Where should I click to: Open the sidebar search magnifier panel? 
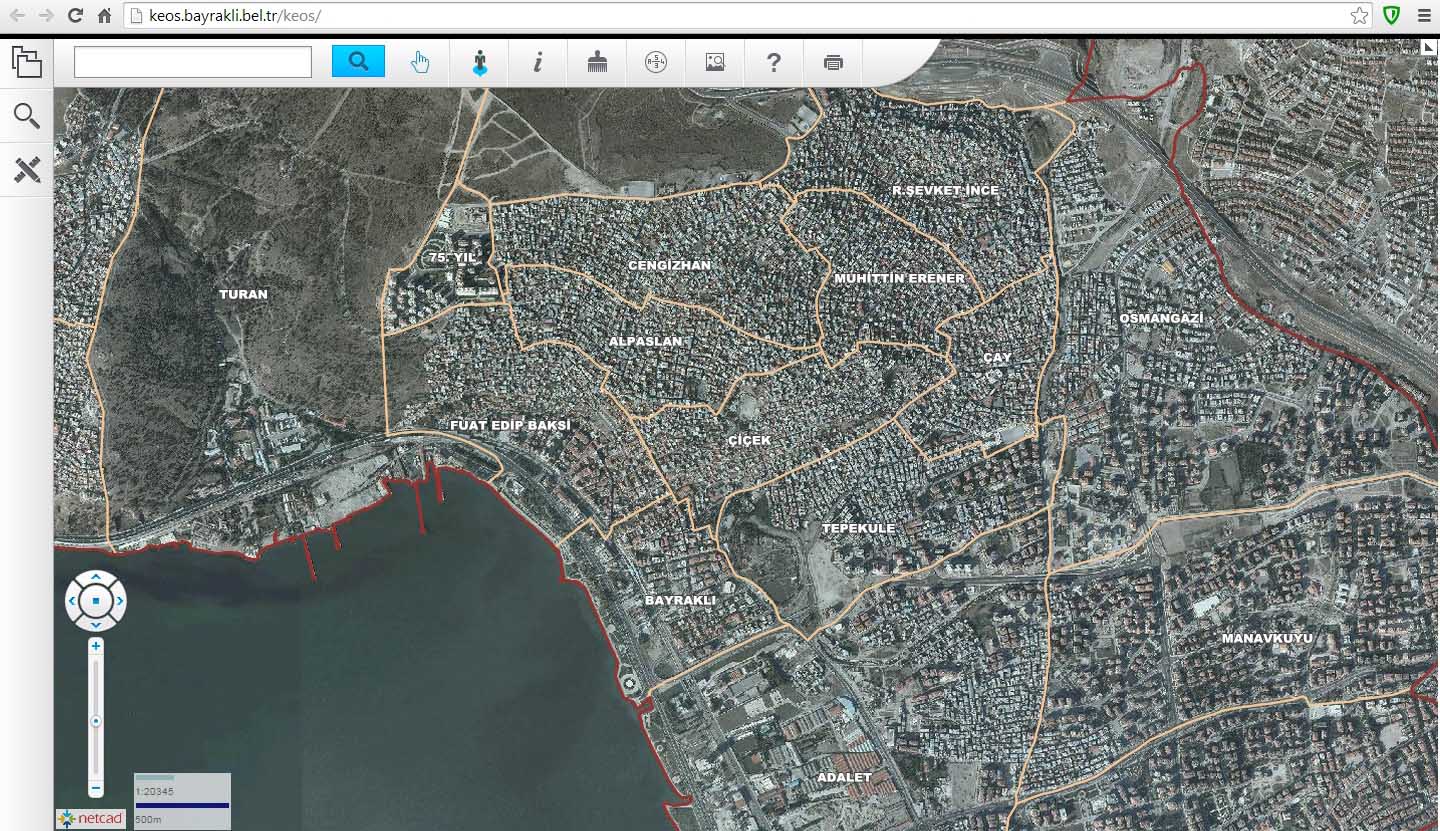(x=27, y=116)
